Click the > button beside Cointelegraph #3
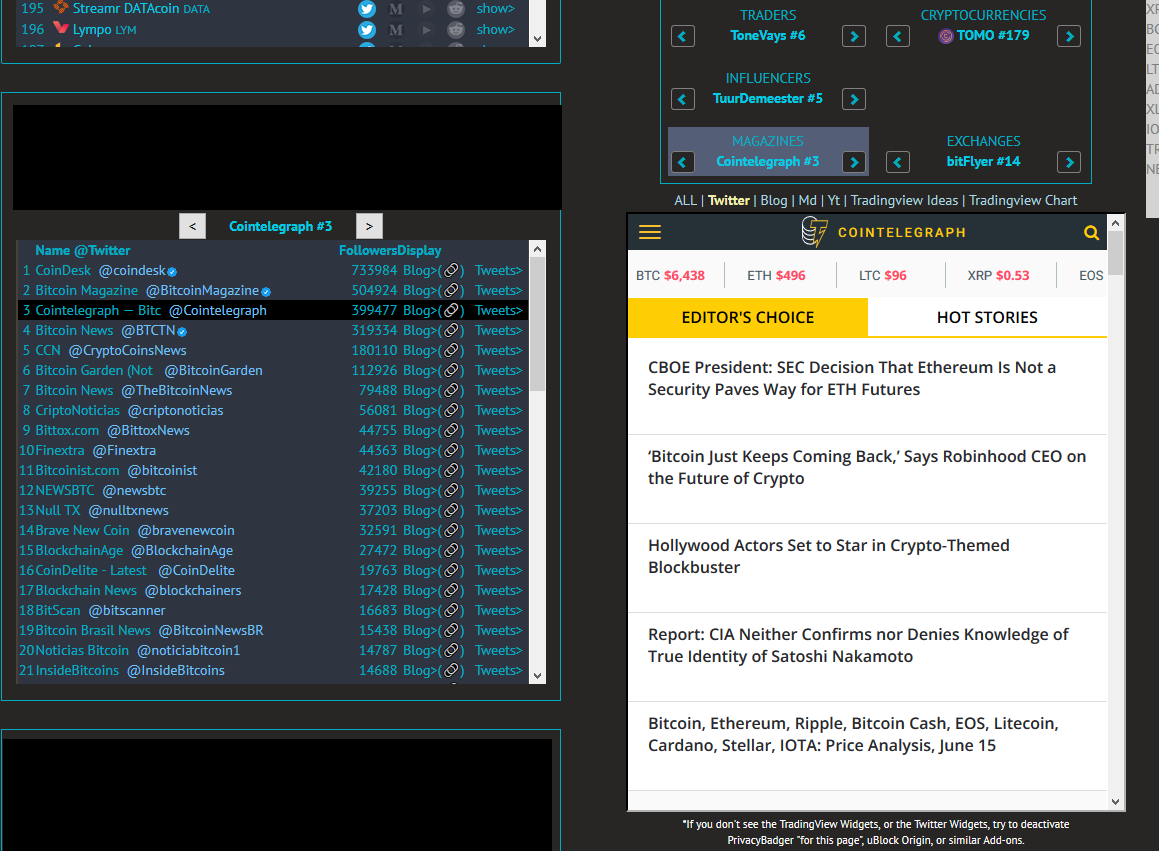 point(369,226)
